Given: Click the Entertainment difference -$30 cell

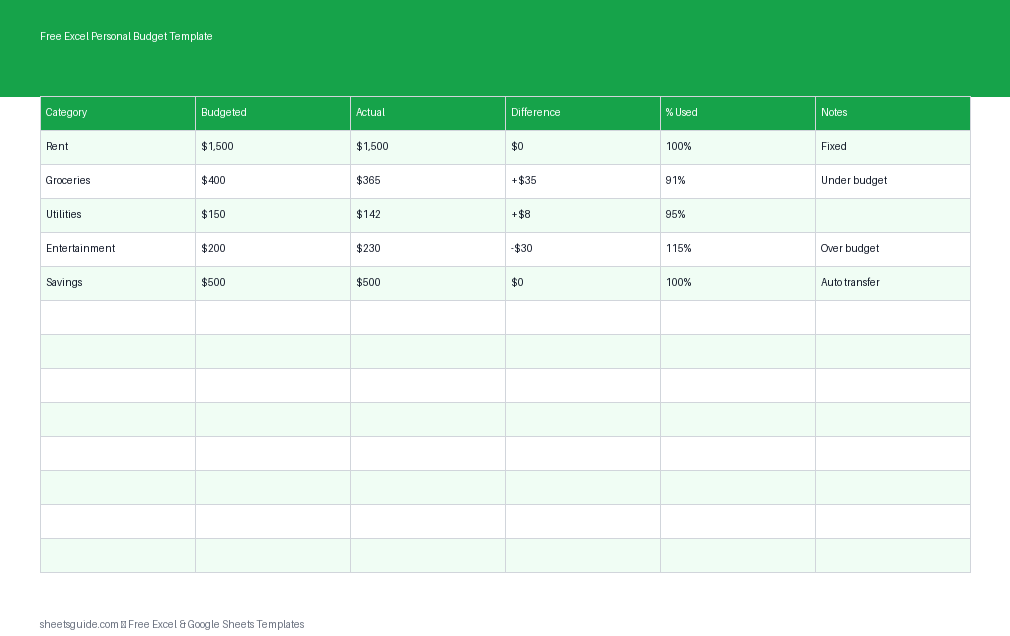Looking at the screenshot, I should 583,249.
